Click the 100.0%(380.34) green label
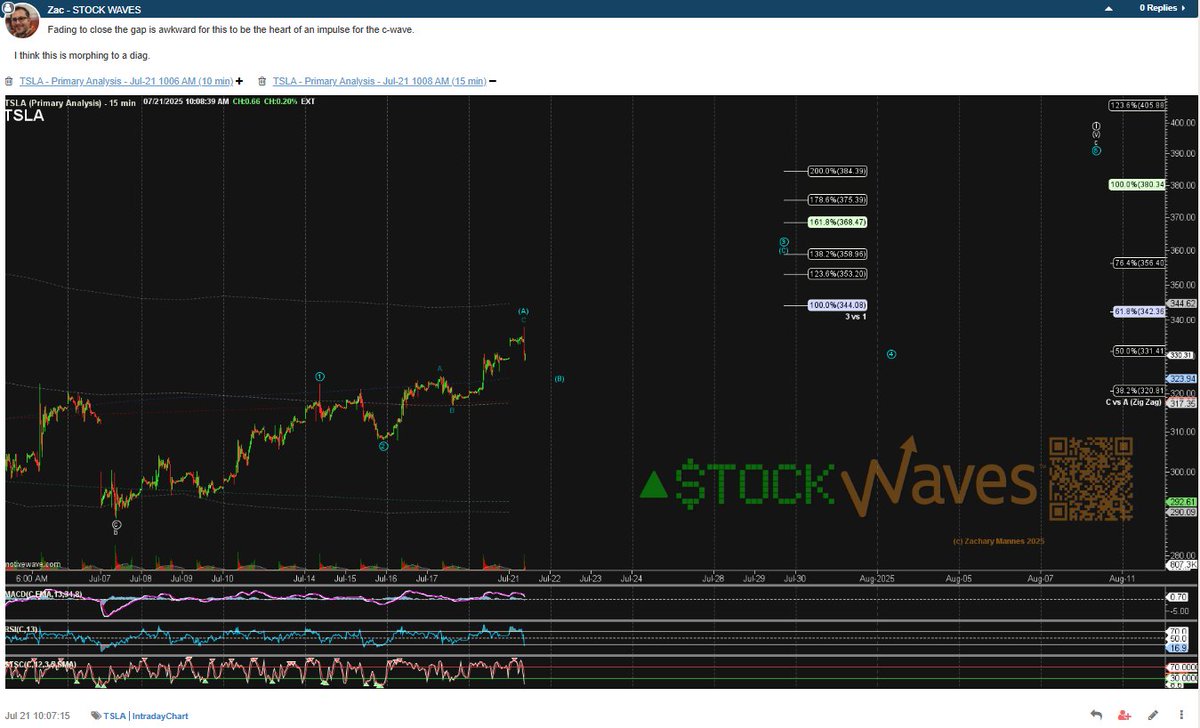This screenshot has height=728, width=1200. (1139, 184)
